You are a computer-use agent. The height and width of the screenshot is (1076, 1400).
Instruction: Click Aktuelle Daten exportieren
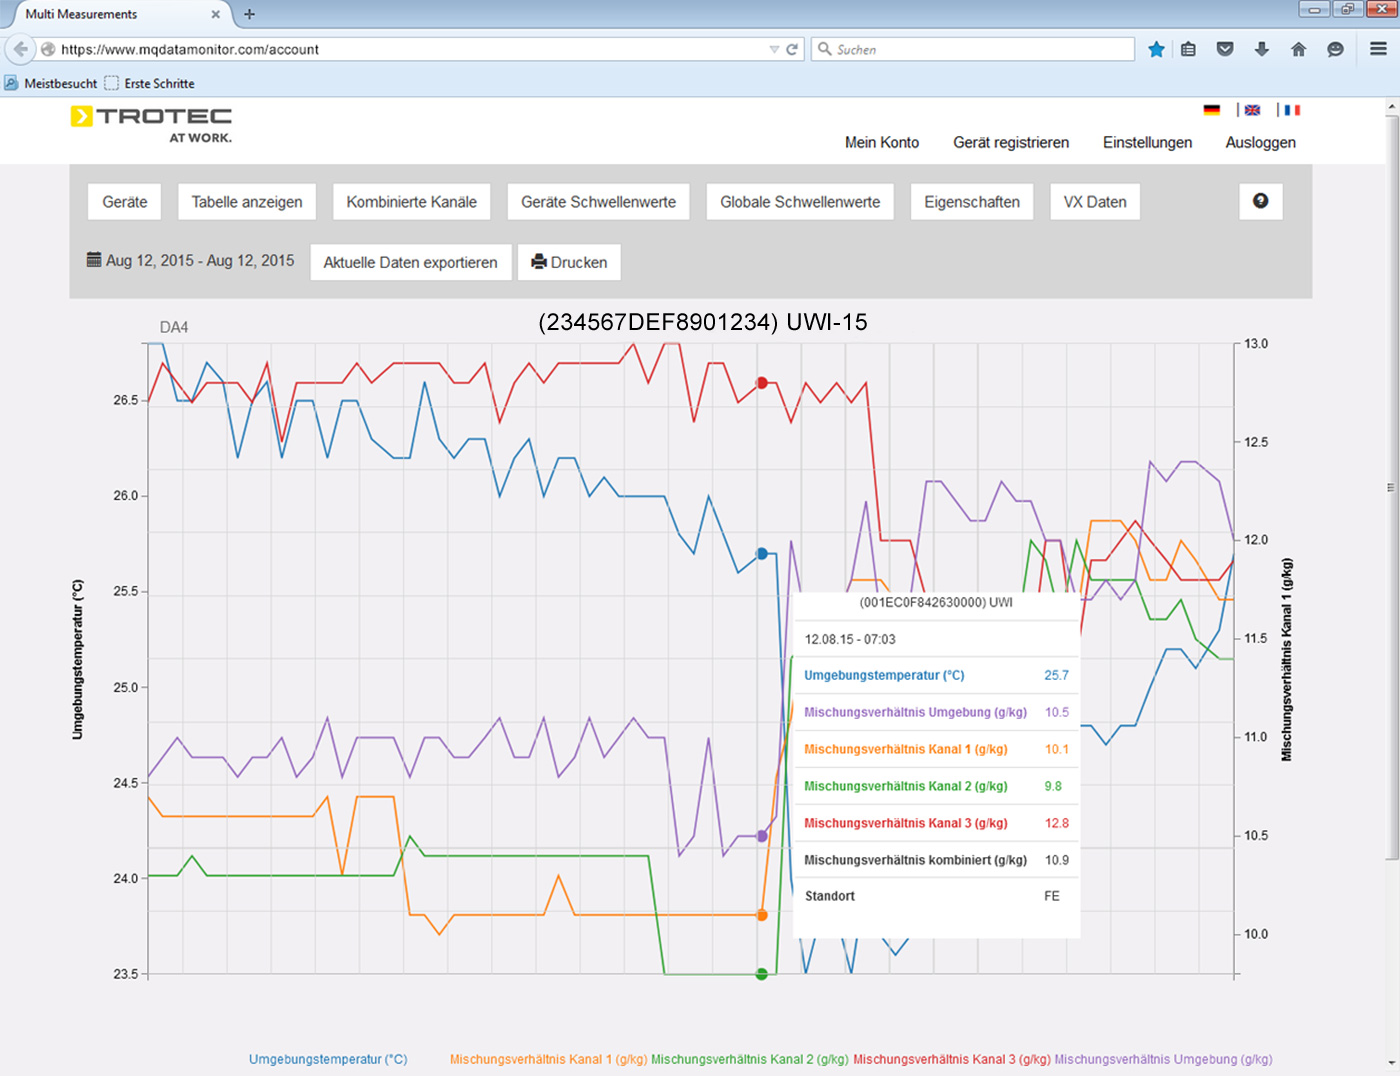[x=410, y=262]
